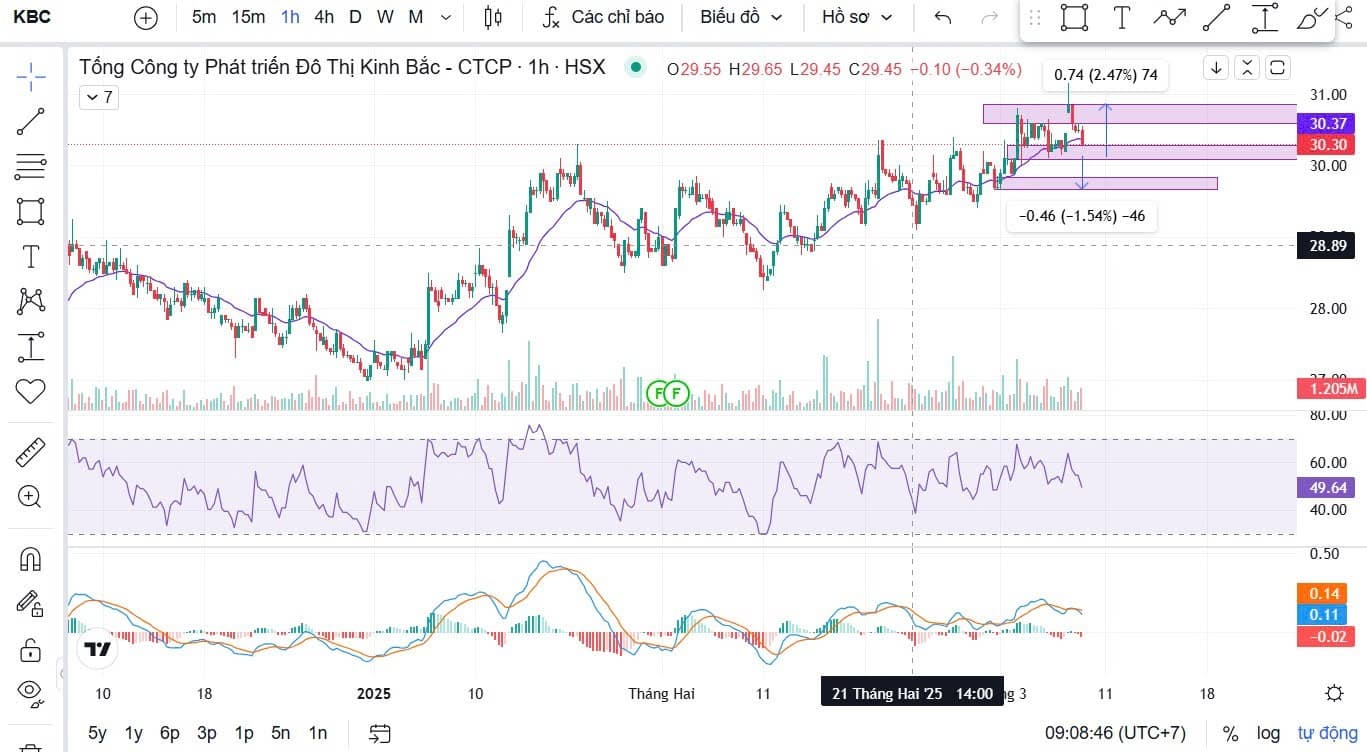
Task: Open the Biểu đồ dropdown menu
Action: click(741, 18)
